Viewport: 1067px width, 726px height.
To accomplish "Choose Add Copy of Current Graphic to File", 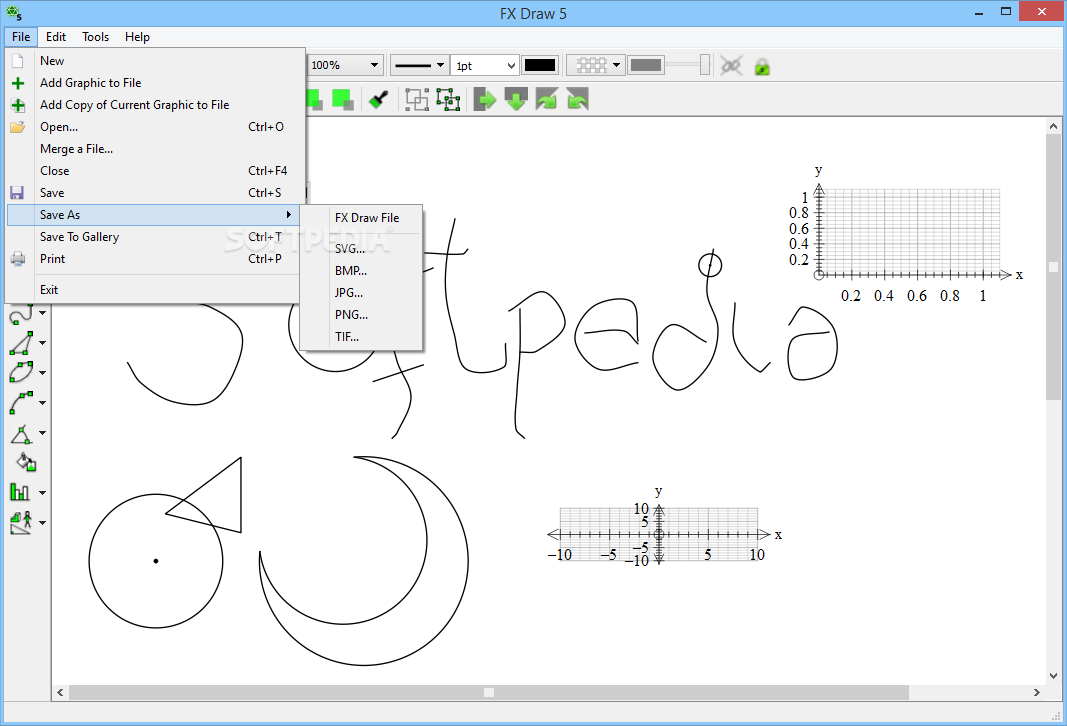I will (x=155, y=105).
